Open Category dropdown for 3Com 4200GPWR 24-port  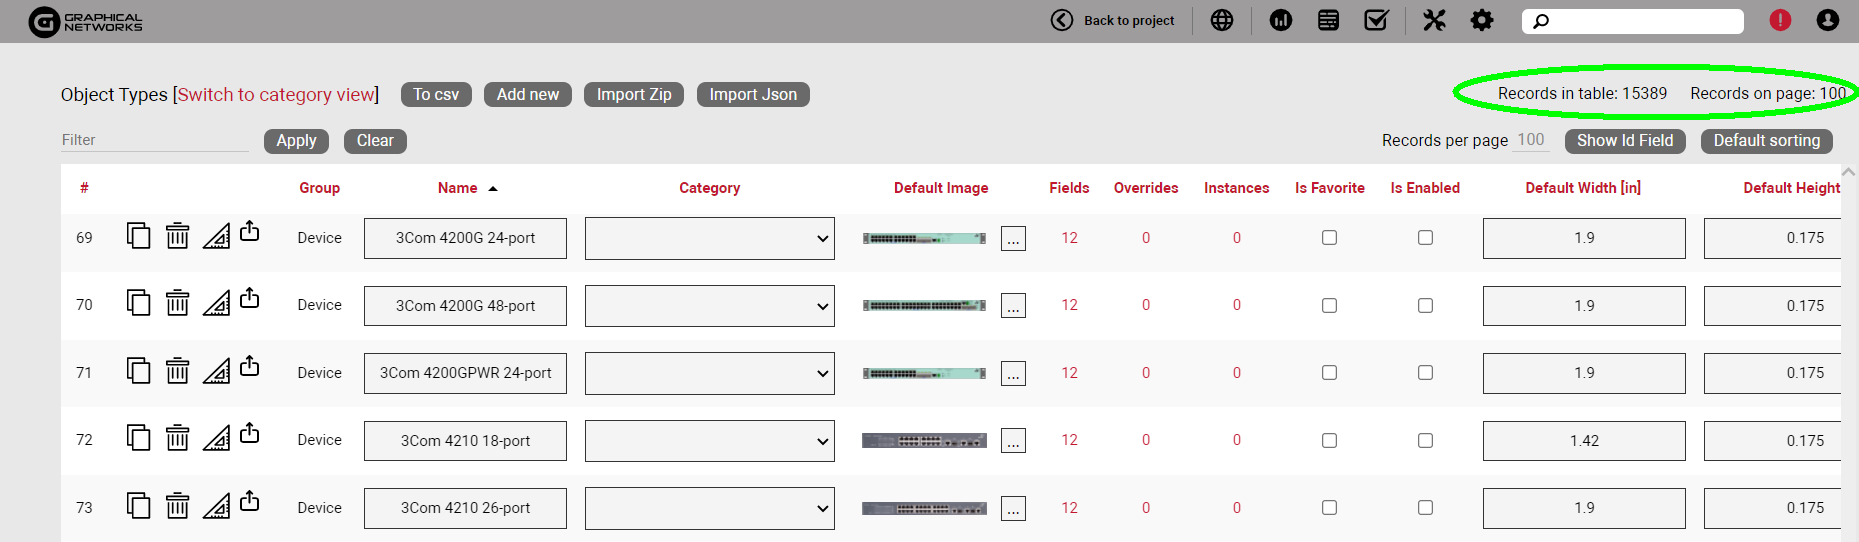point(709,374)
